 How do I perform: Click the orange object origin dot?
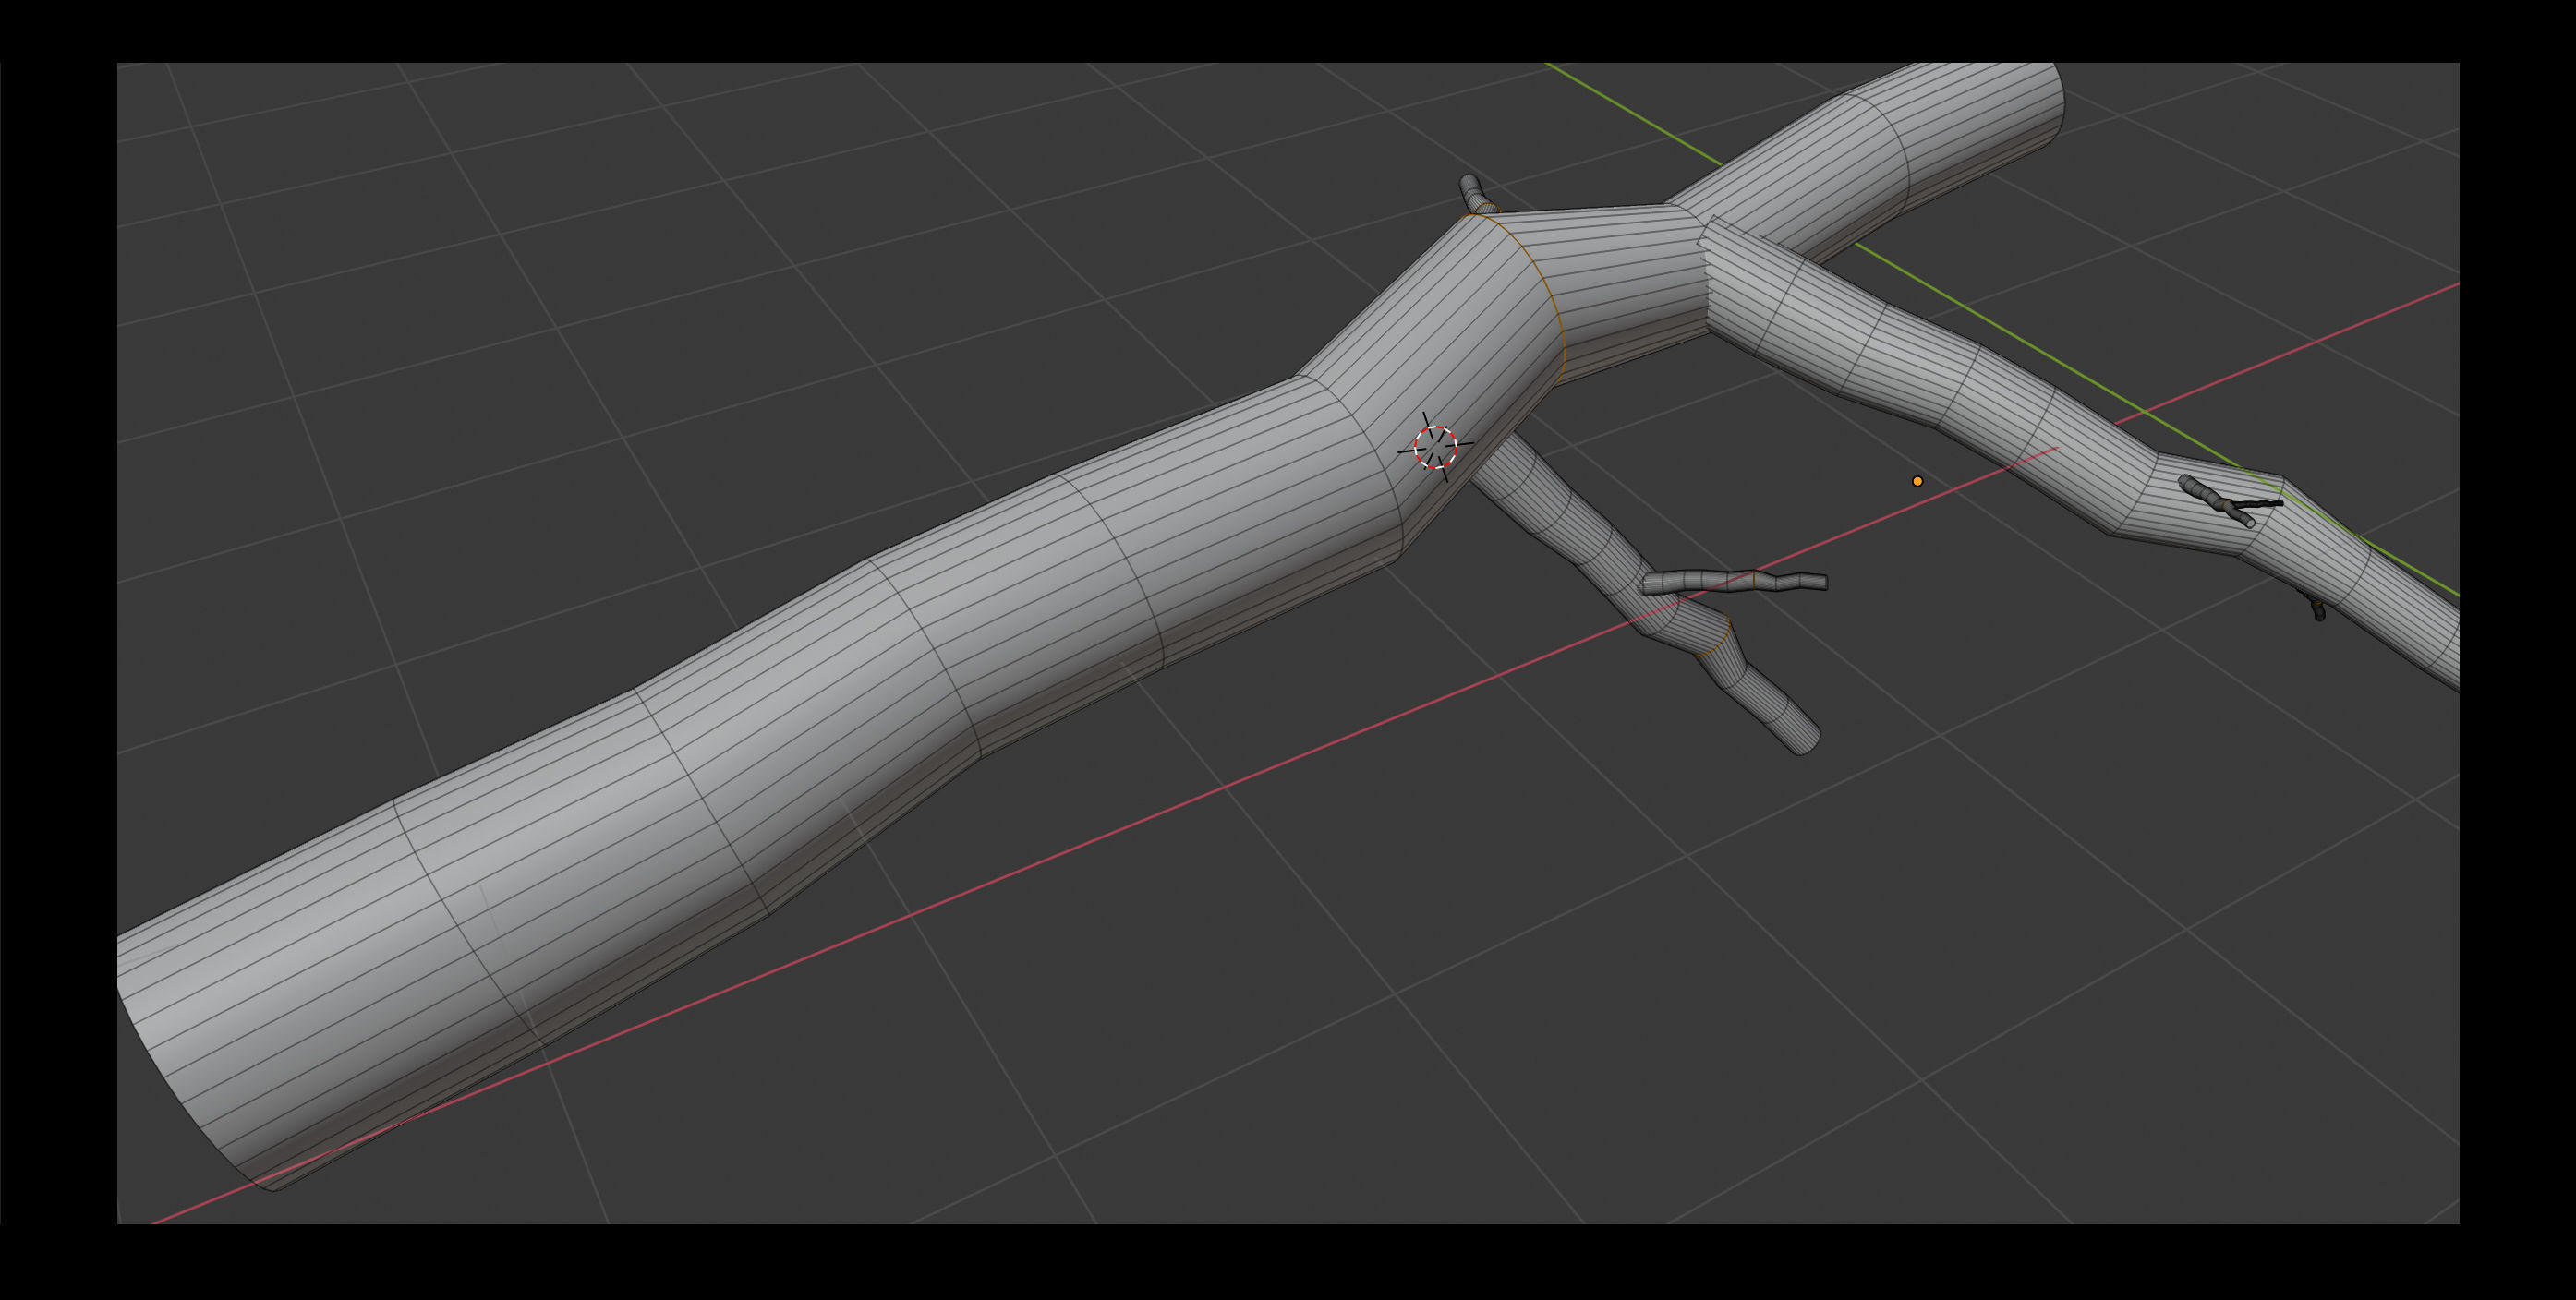pos(1917,481)
